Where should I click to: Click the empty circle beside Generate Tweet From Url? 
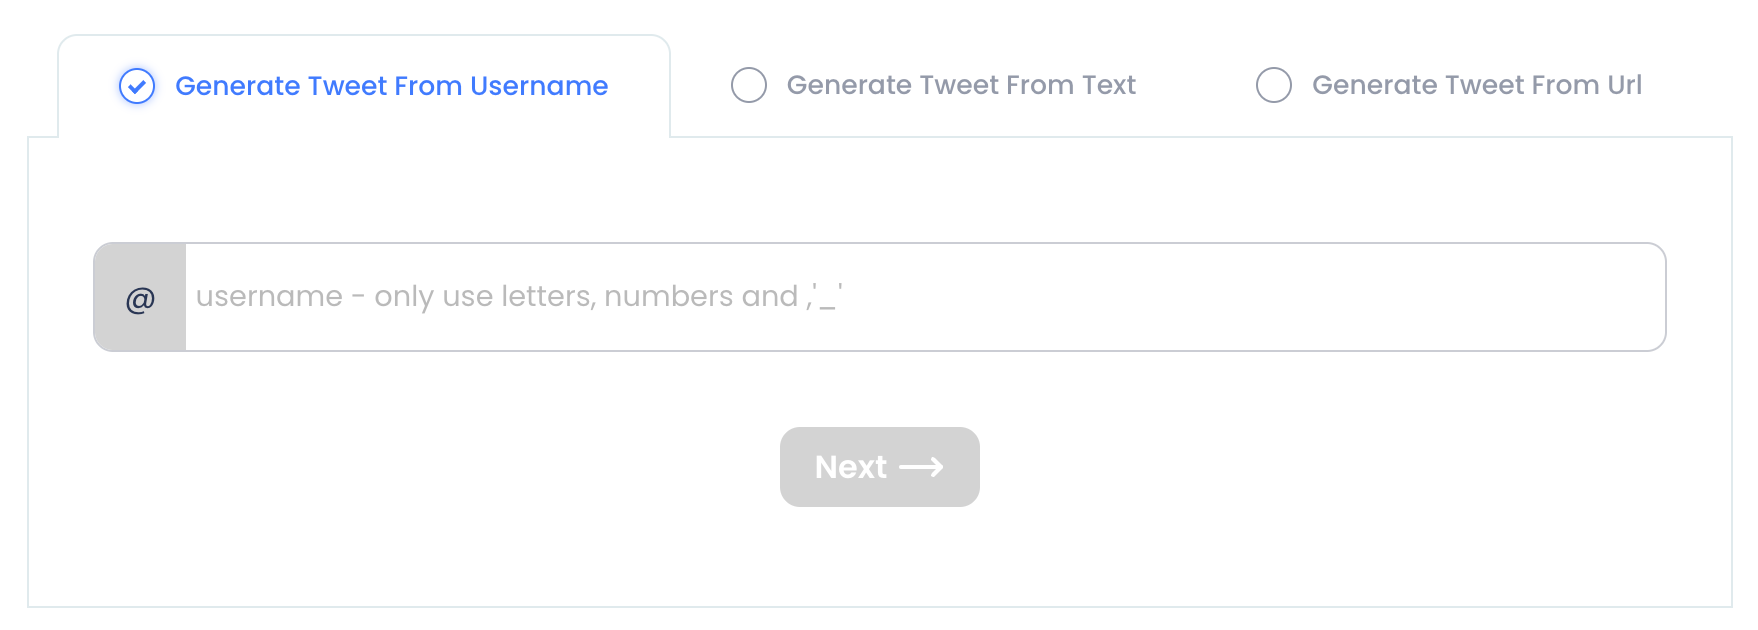tap(1274, 86)
